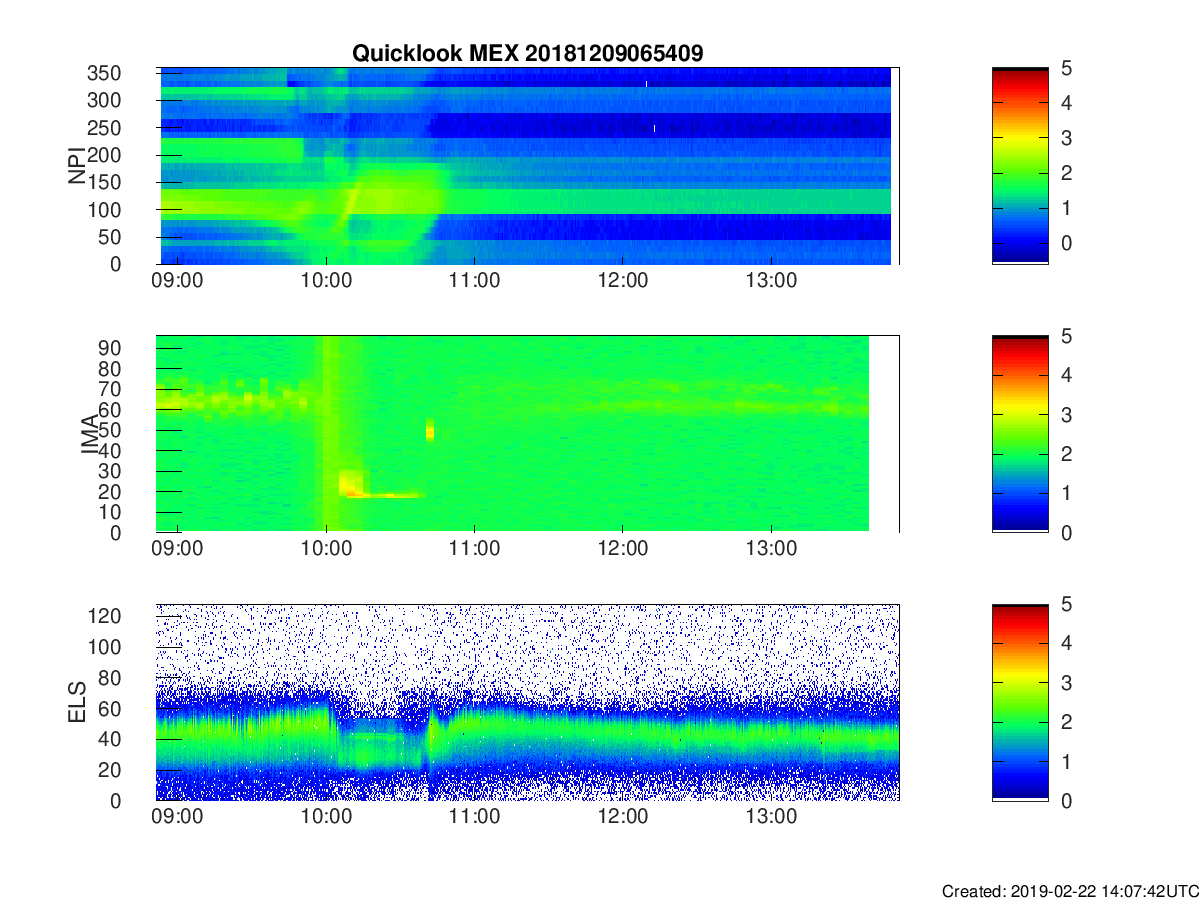
Task: Click the 09:00 label under IMA plot
Action: pos(177,549)
